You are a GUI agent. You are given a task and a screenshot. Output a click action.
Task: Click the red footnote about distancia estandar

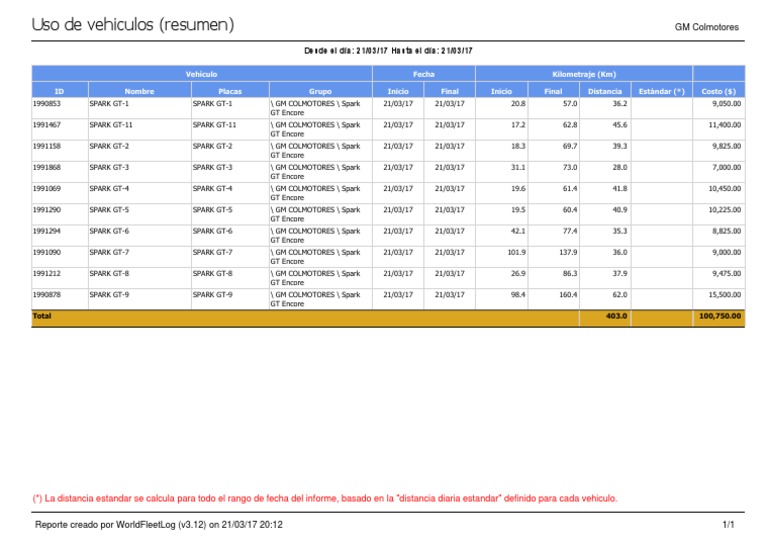[325, 498]
